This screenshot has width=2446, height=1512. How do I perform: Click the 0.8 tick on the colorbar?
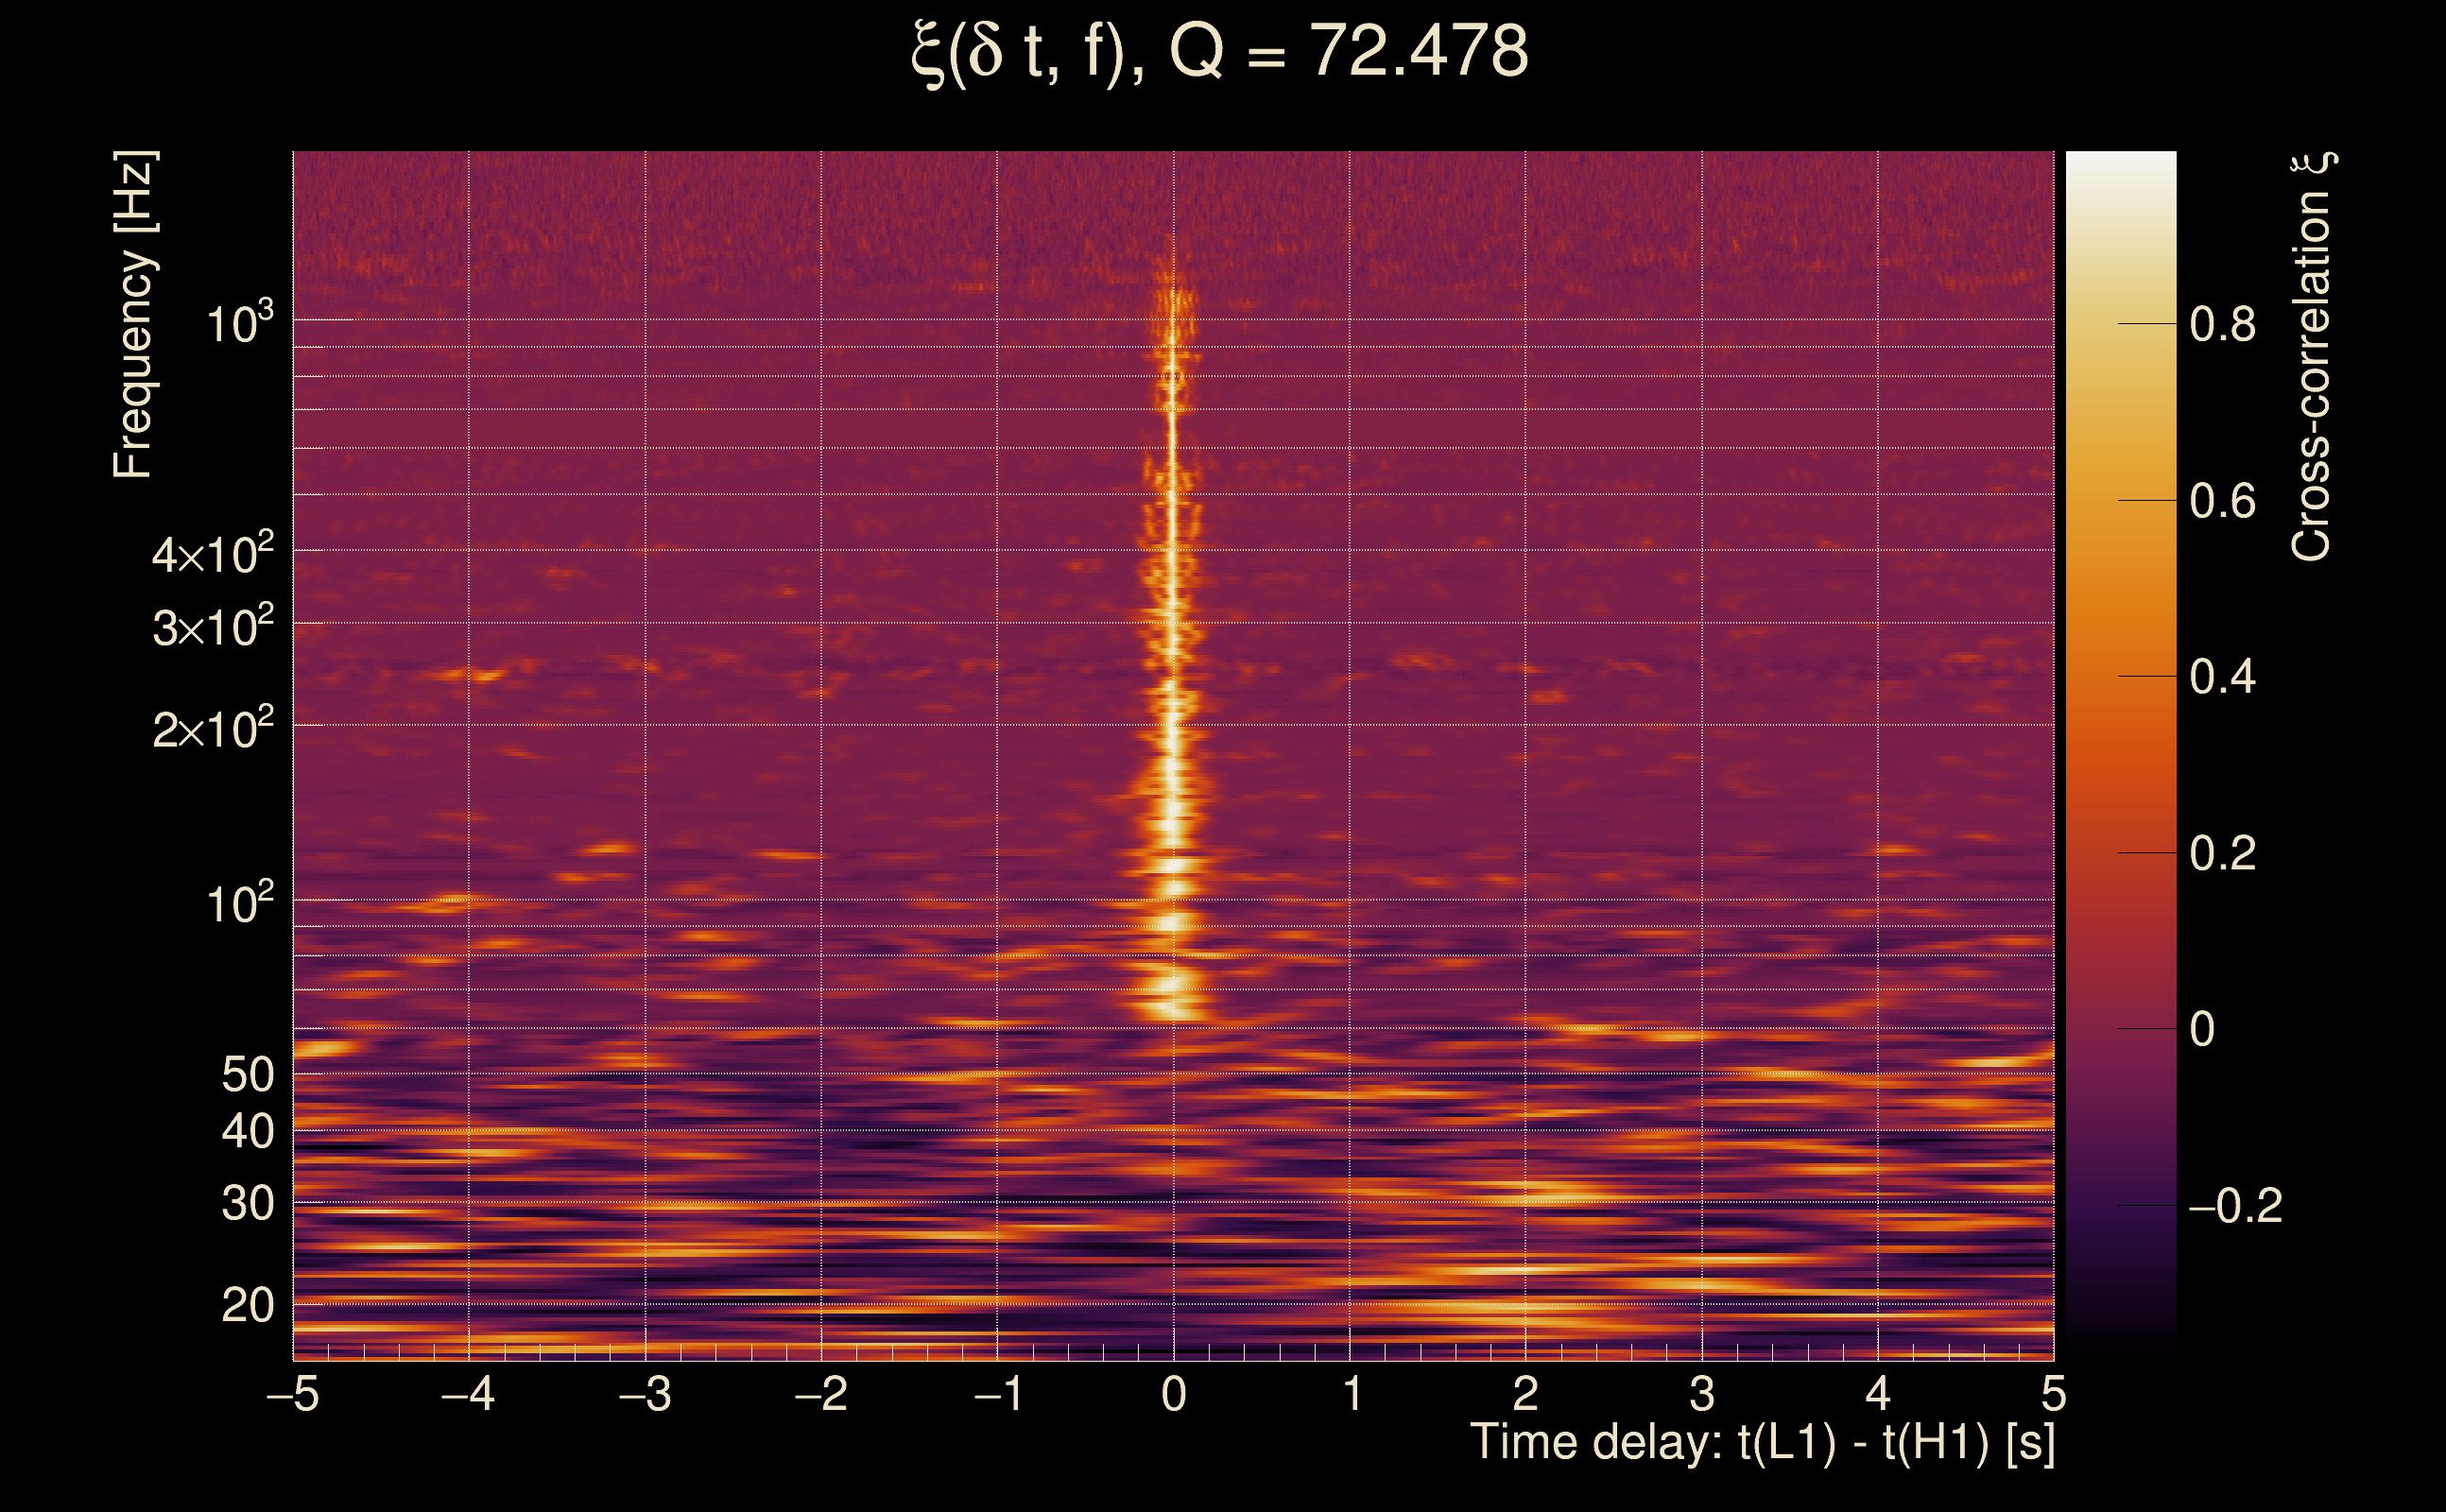pos(2222,325)
